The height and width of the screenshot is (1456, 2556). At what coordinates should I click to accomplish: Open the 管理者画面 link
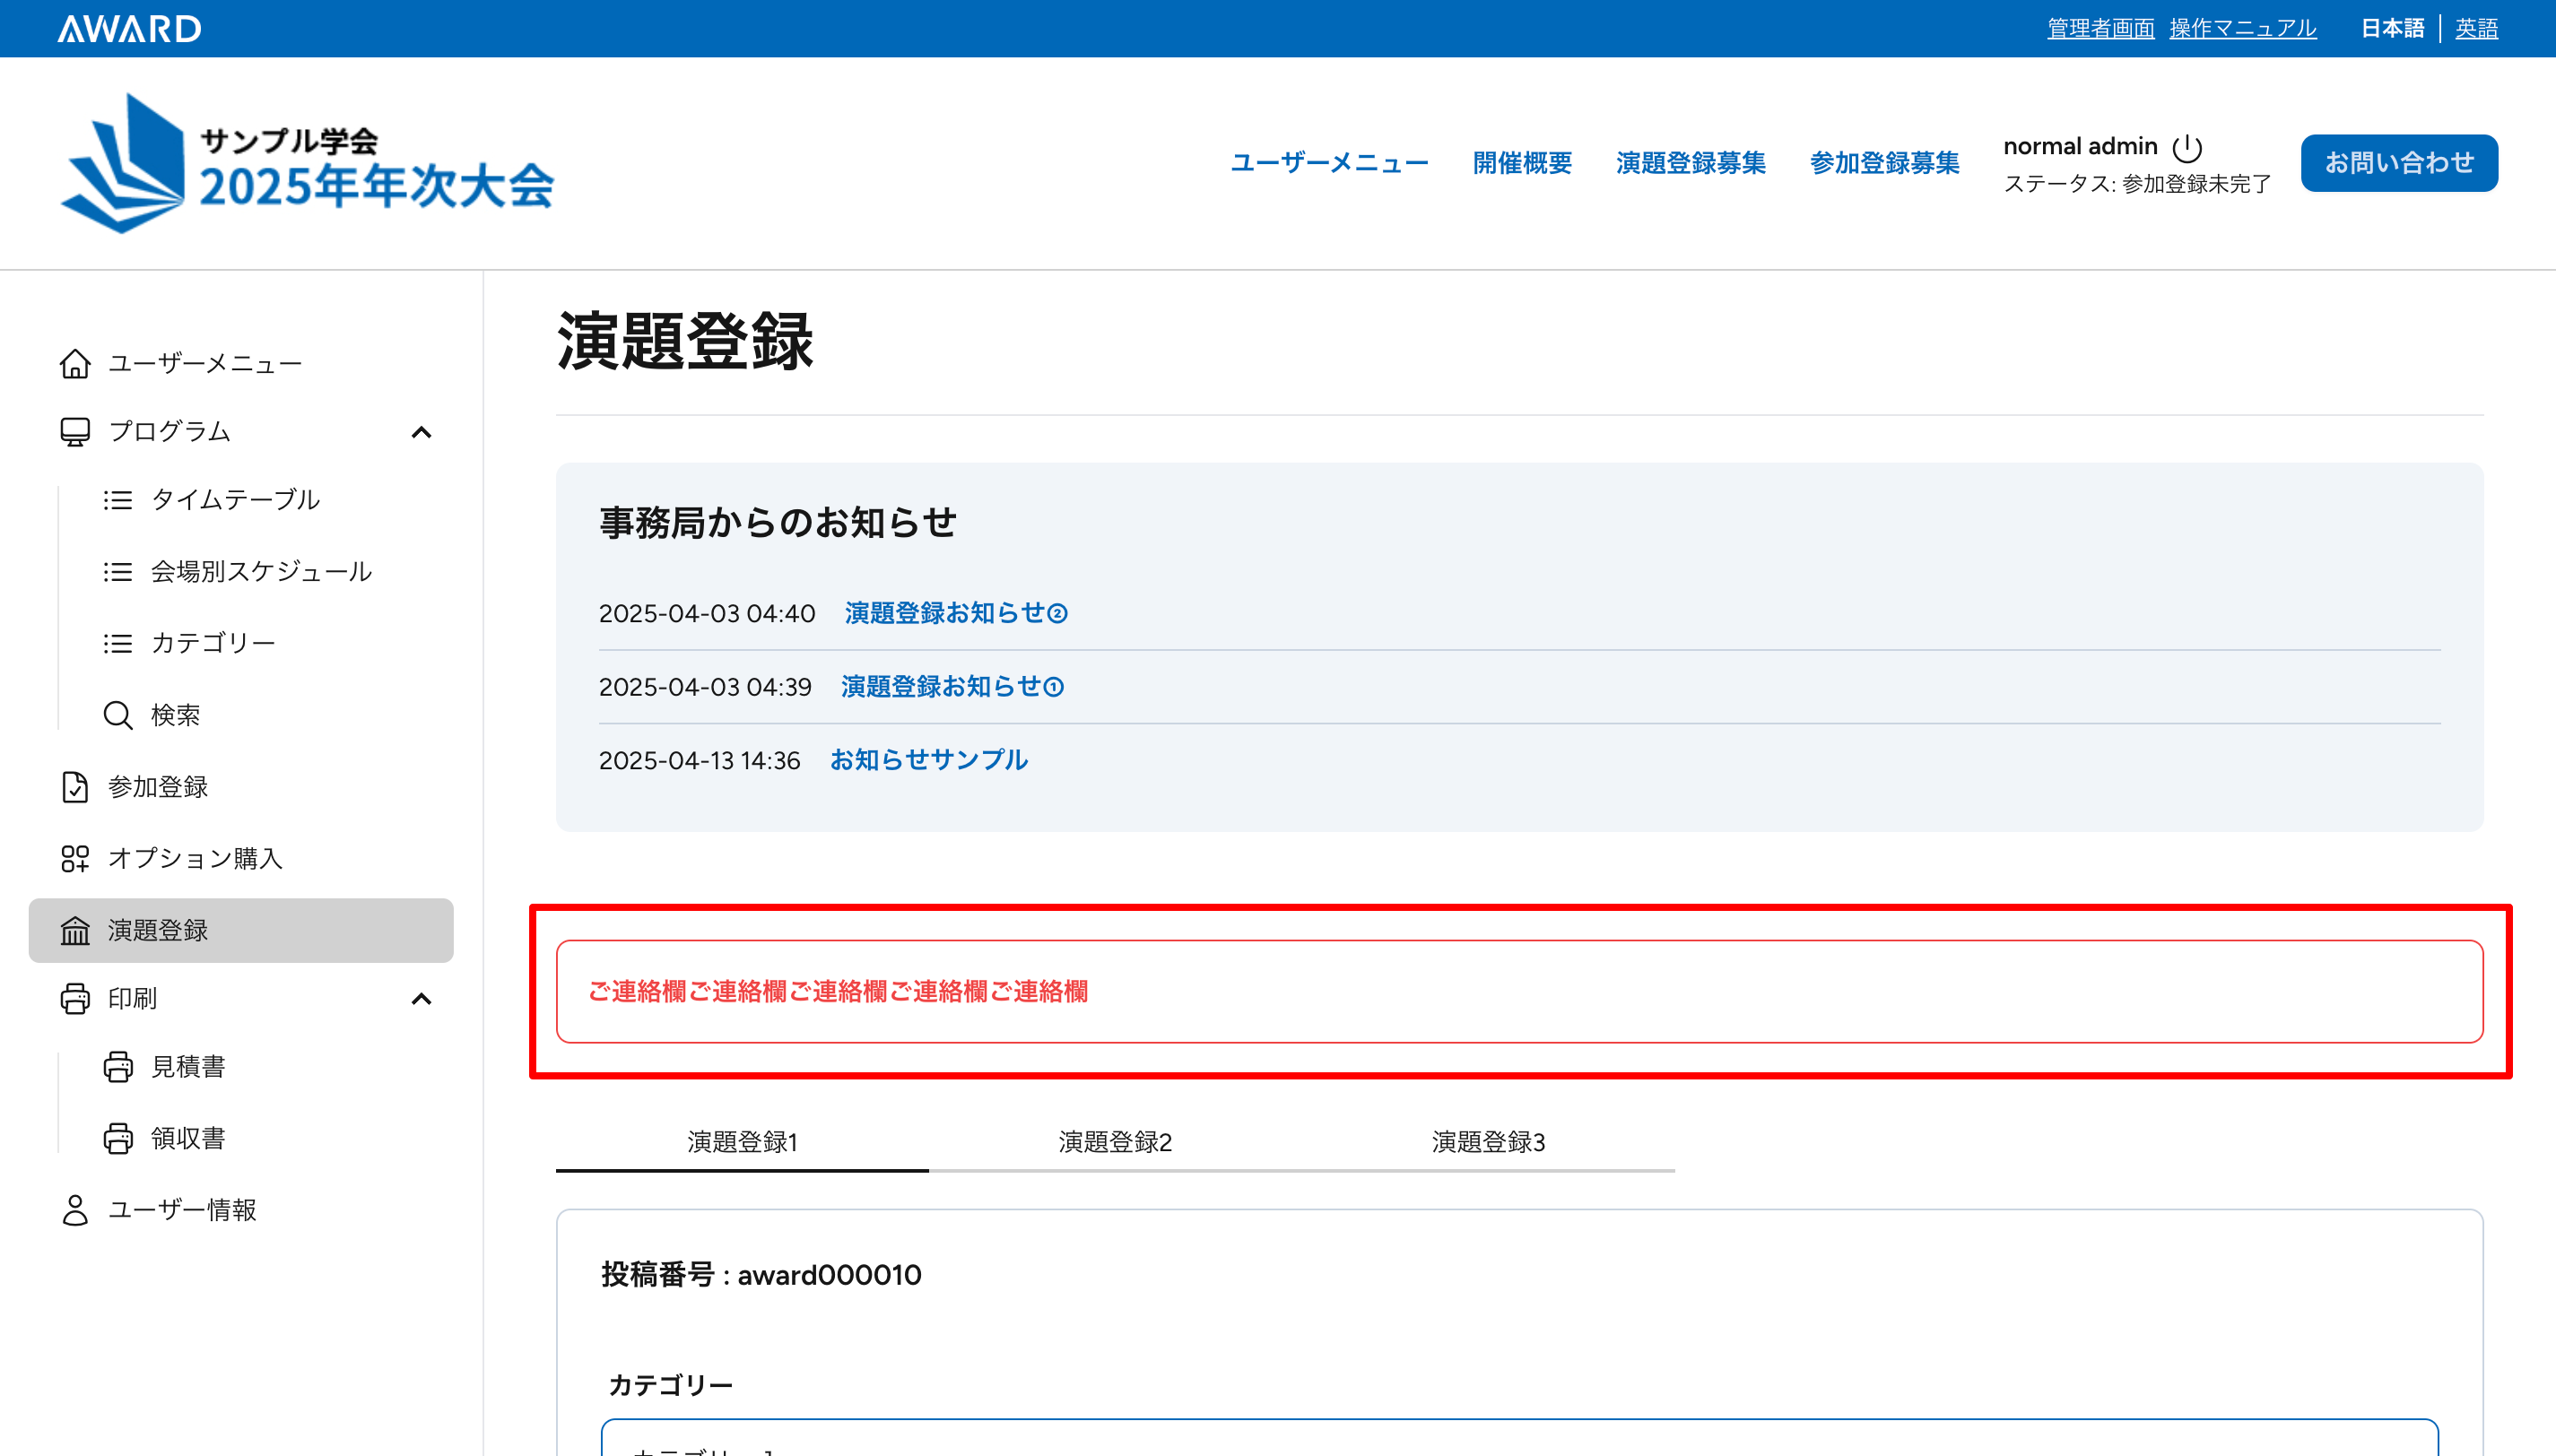[2100, 29]
